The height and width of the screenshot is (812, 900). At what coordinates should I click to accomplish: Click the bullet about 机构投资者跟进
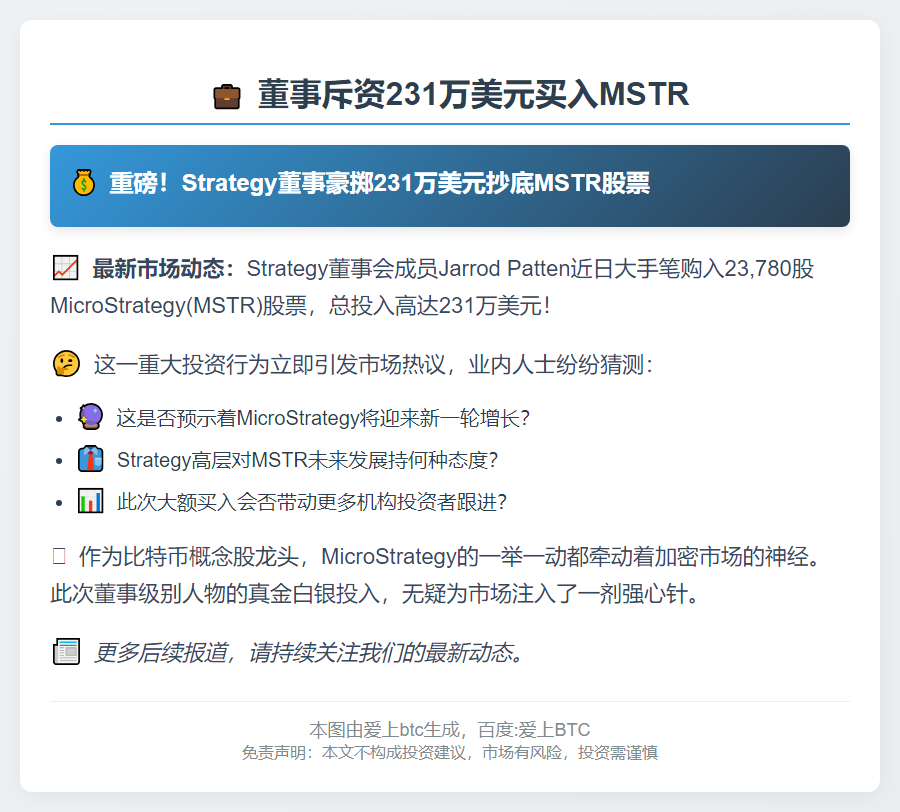312,502
